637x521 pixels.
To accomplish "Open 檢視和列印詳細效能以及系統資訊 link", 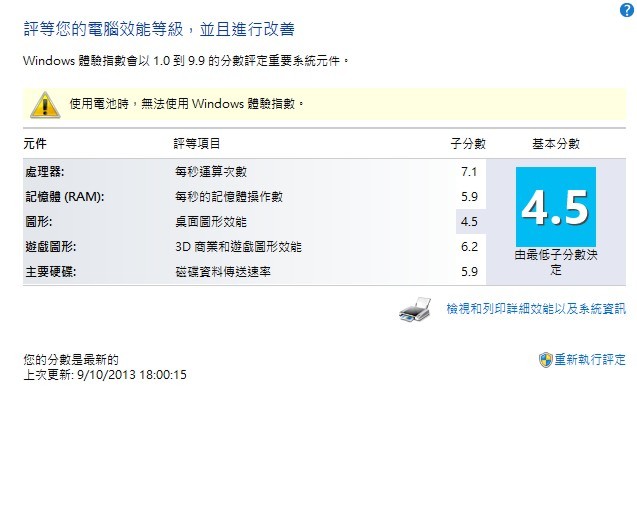I will pos(536,309).
